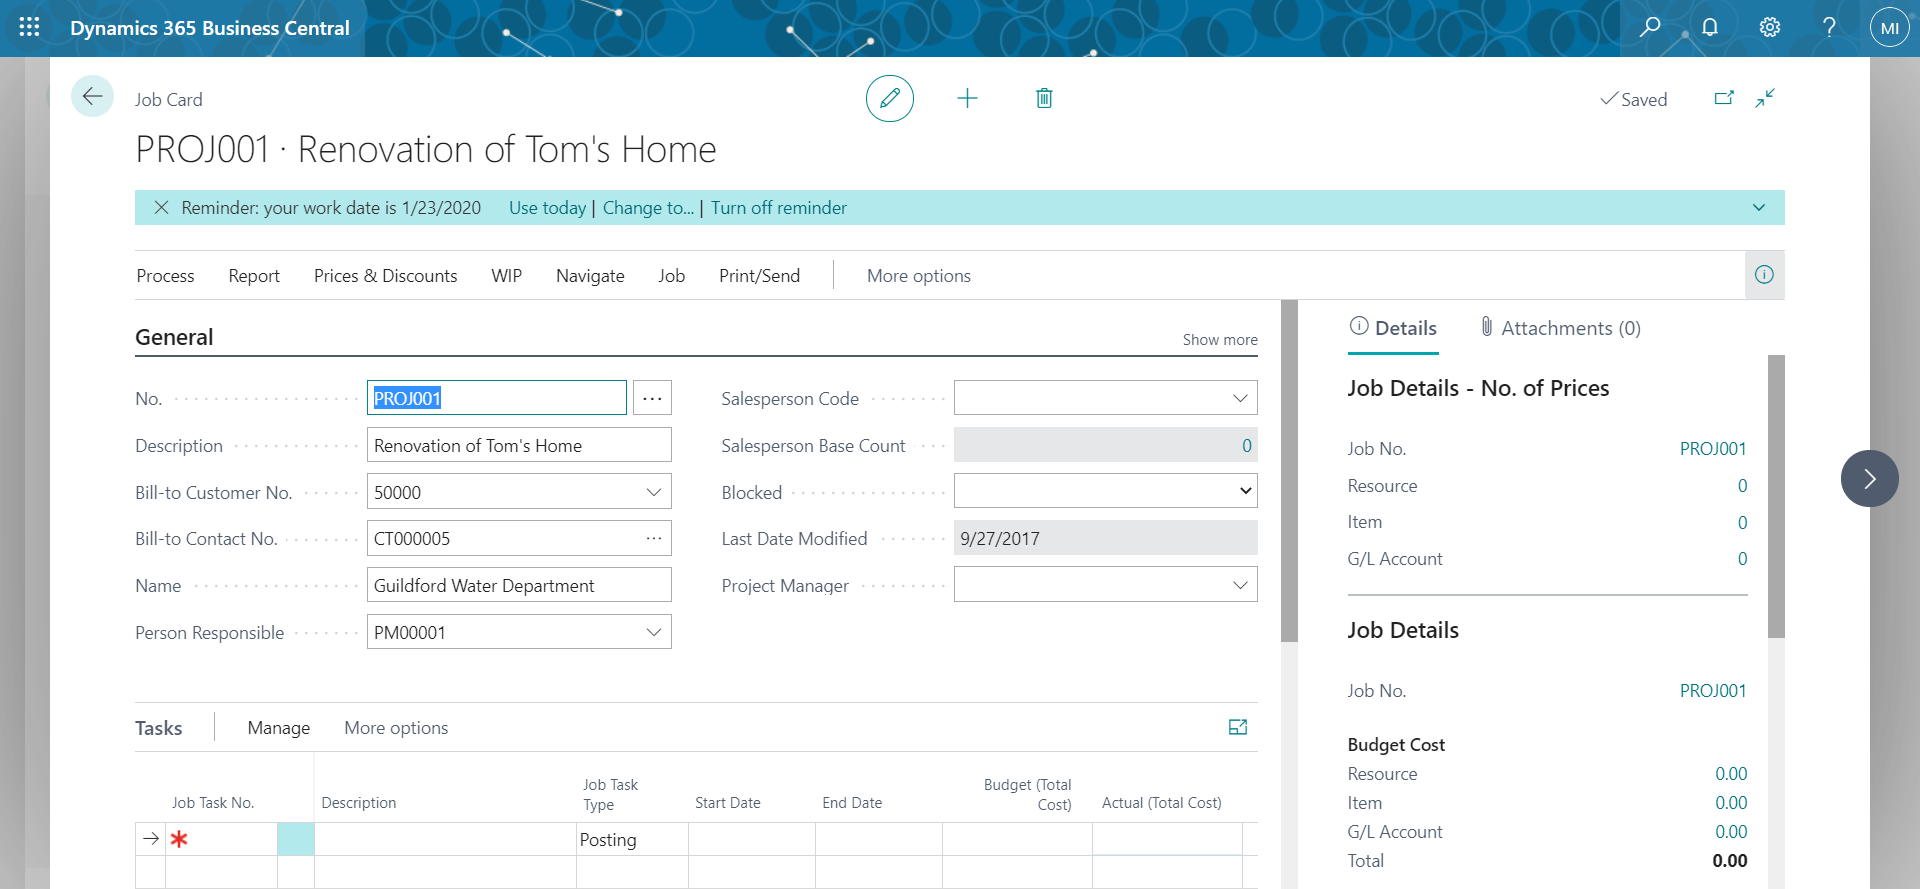Expand the Tasks part to full view

[x=1238, y=728]
